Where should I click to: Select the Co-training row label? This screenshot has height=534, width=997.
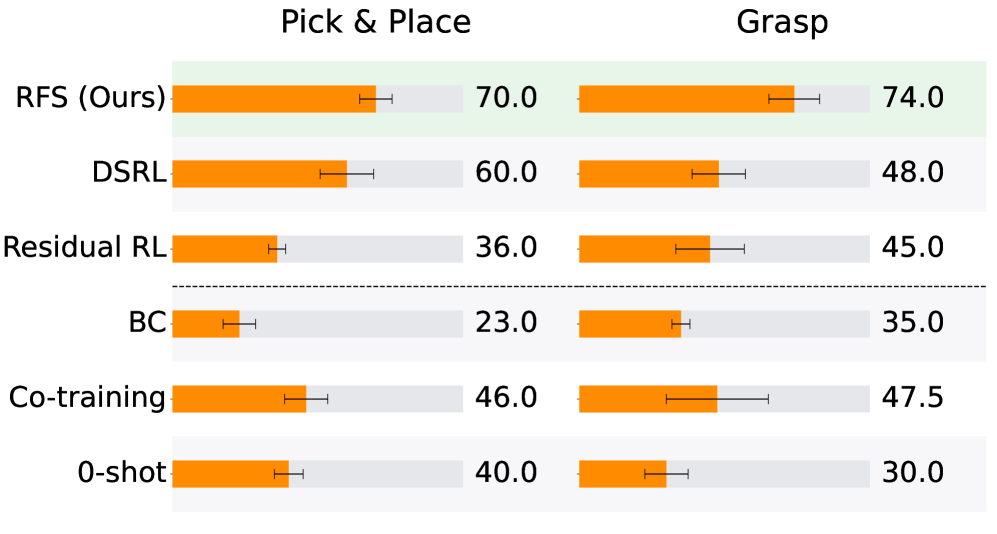87,398
